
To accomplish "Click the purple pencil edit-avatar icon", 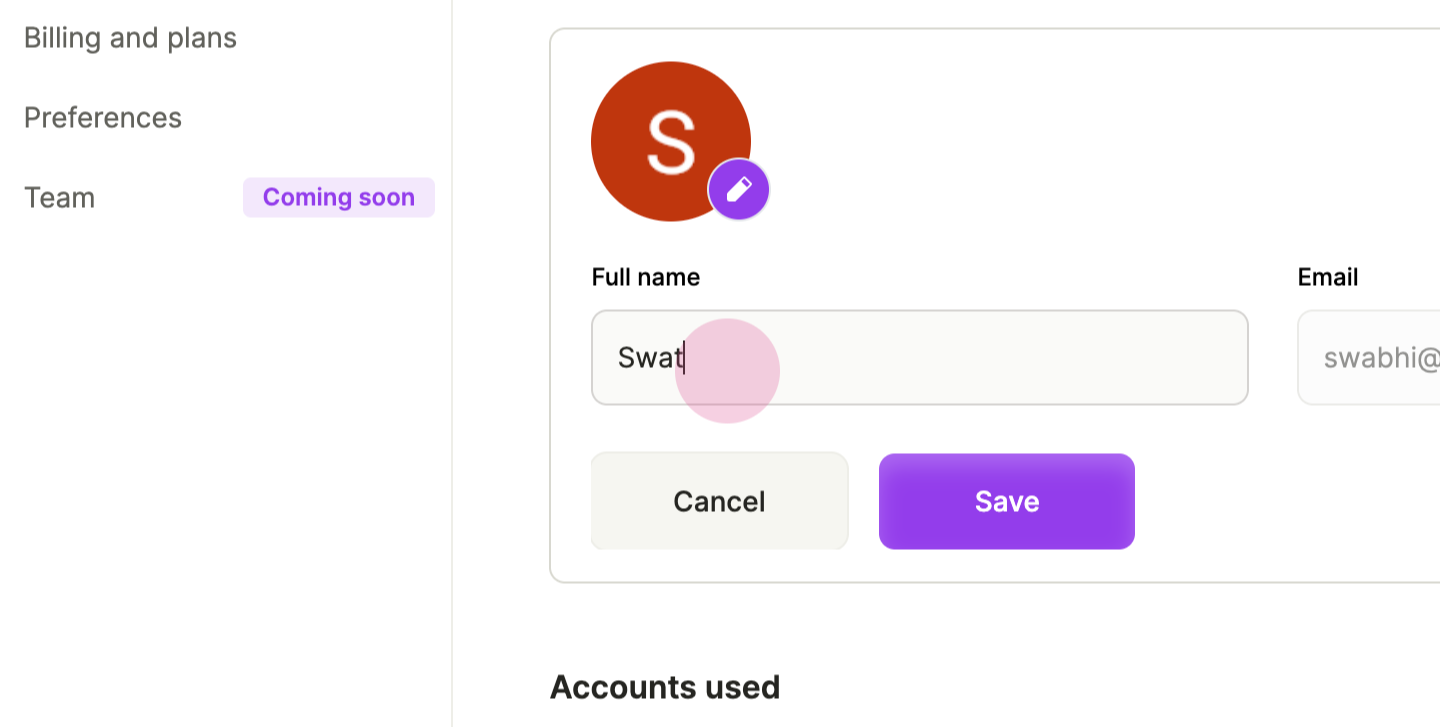I will (739, 189).
